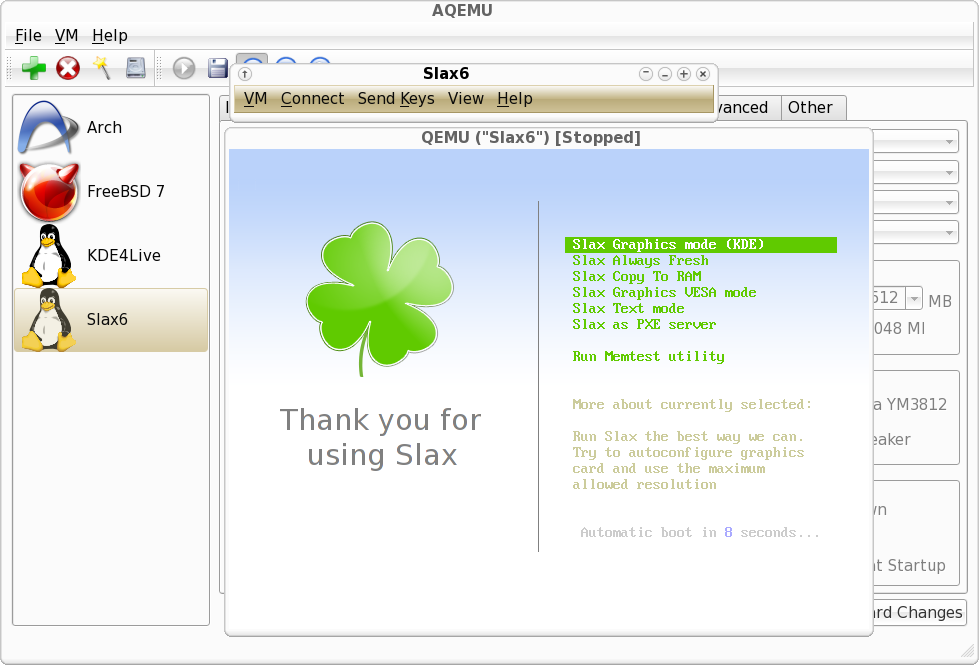The width and height of the screenshot is (979, 665).
Task: Select the FreeBSD 7 virtual machine
Action: click(111, 192)
